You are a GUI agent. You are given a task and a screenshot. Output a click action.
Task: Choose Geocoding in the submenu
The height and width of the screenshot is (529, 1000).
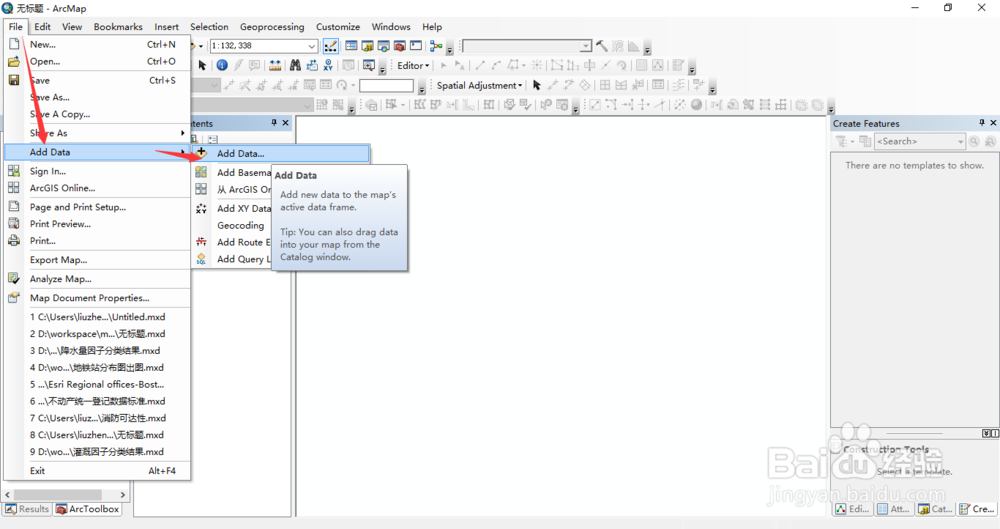pyautogui.click(x=240, y=225)
